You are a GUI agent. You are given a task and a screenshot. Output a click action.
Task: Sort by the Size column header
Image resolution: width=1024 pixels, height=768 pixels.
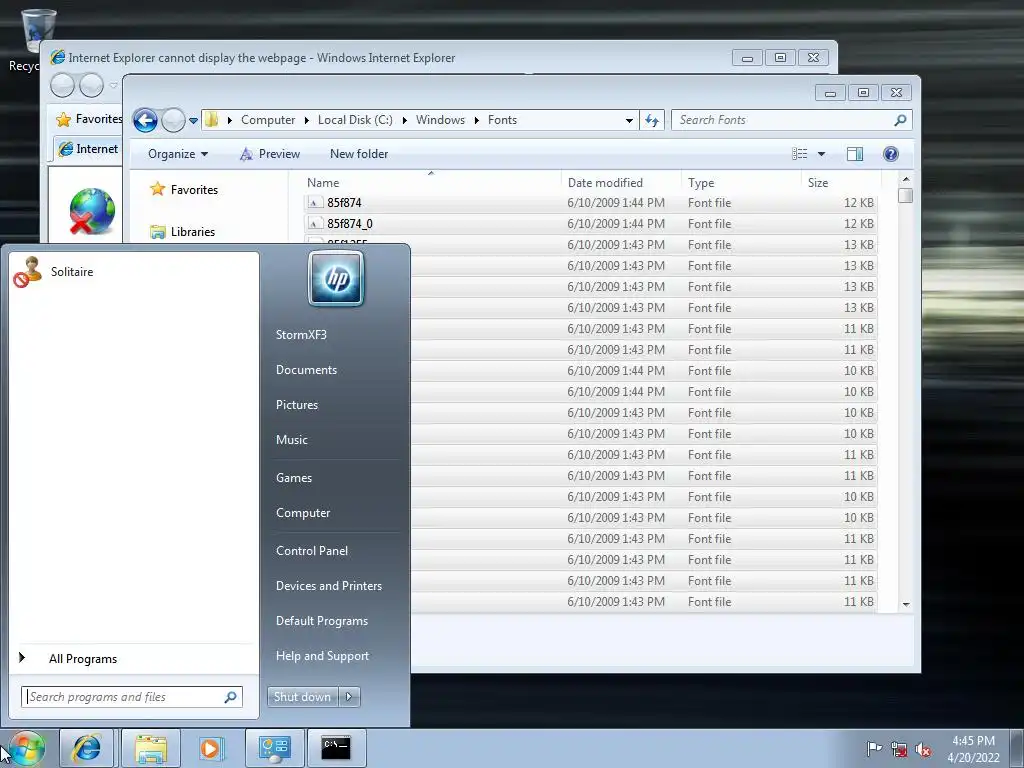click(841, 183)
